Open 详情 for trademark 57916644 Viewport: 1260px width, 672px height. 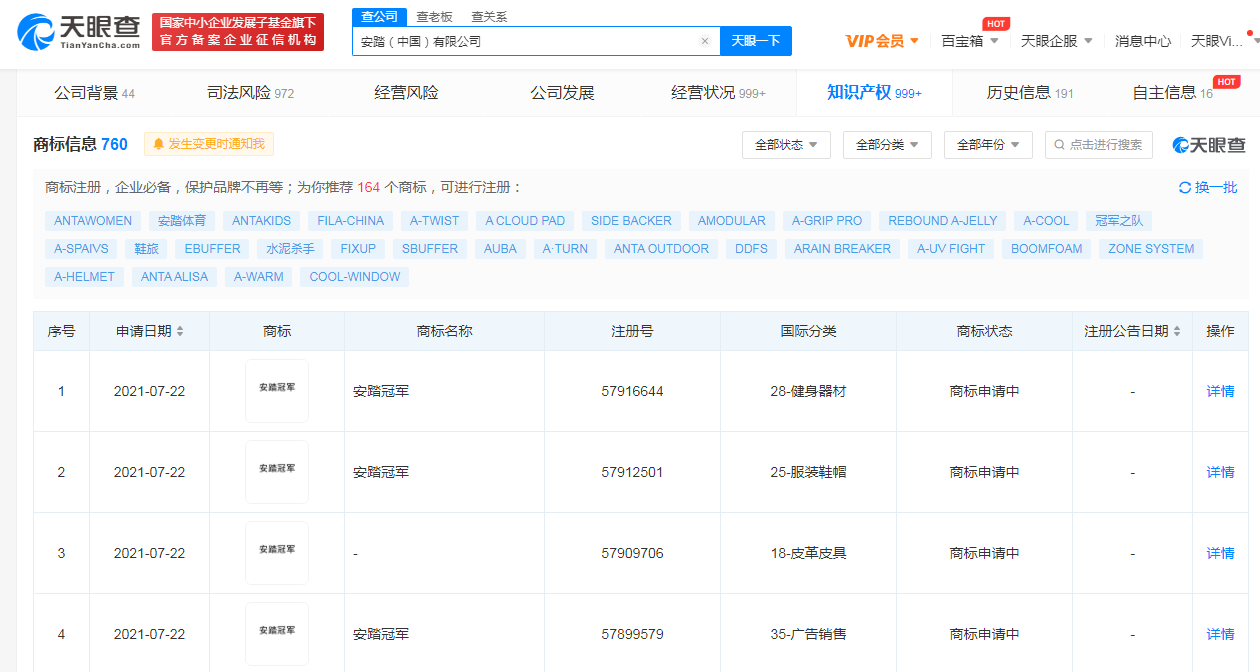click(1219, 391)
